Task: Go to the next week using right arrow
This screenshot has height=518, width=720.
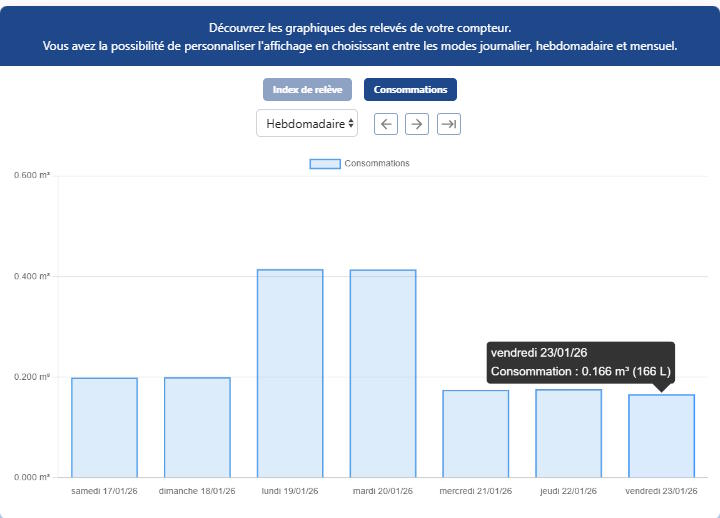Action: pos(418,124)
